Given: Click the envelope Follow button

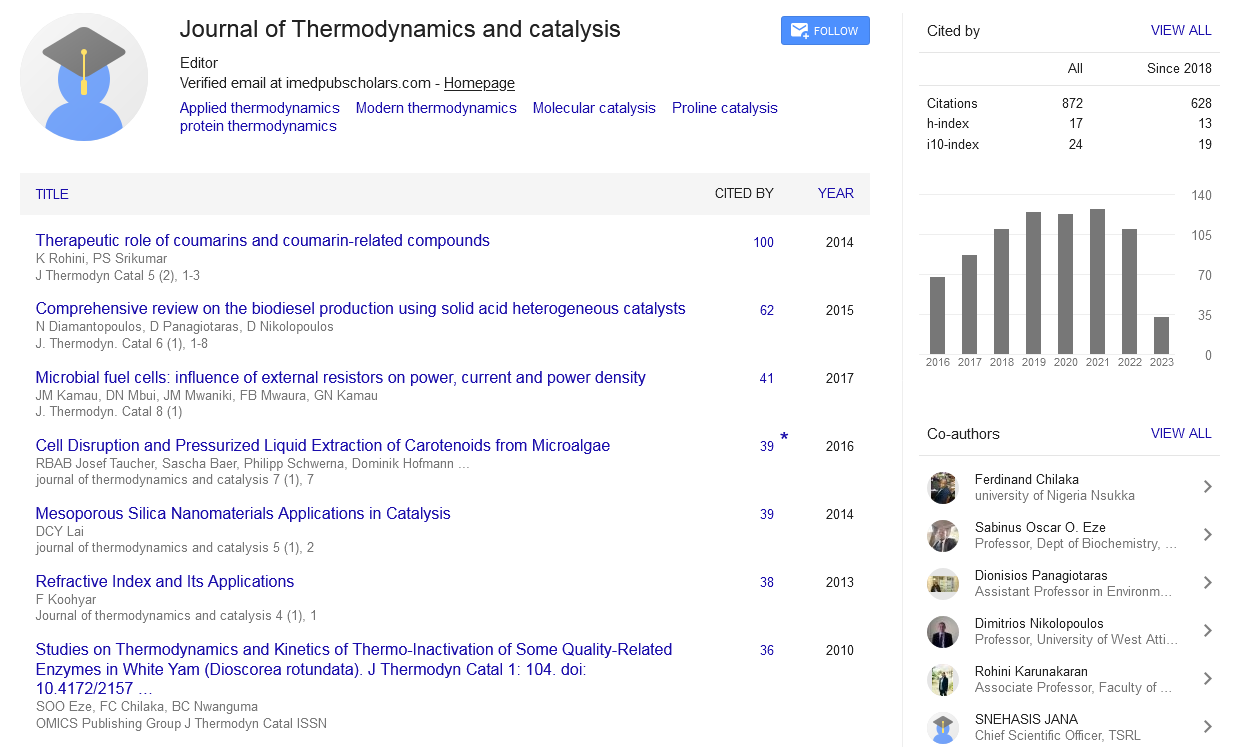Looking at the screenshot, I should pyautogui.click(x=825, y=31).
